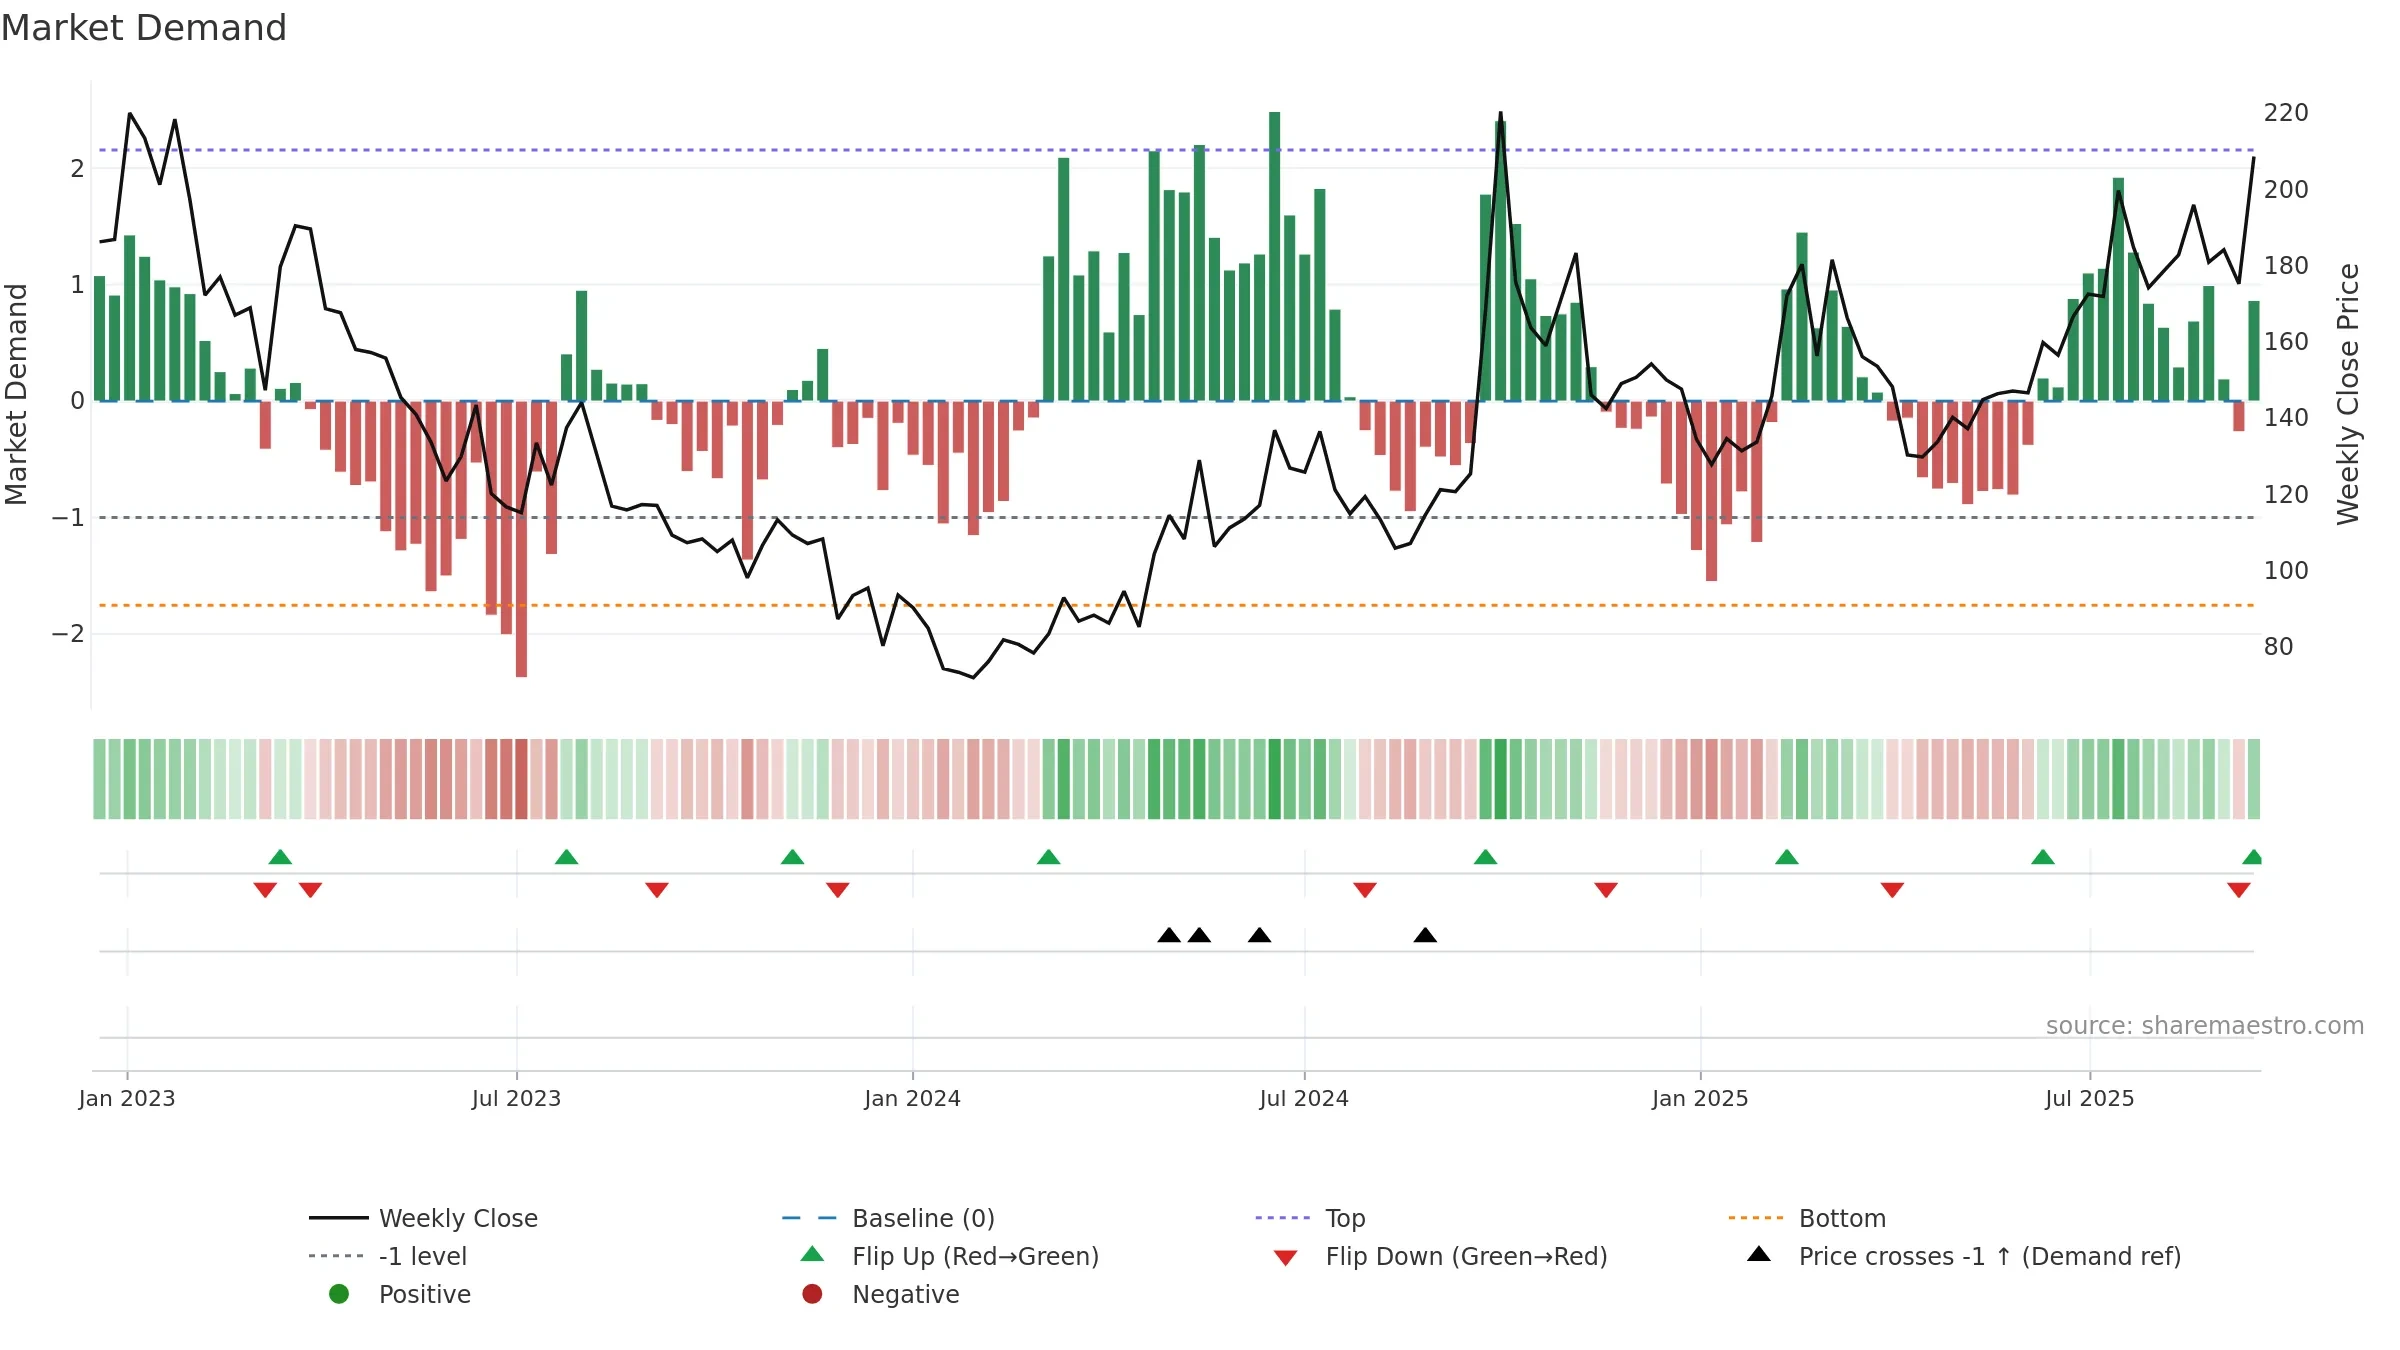Click the flip down marker near Nov 2024
Screen dimensions: 2400x1350
(1606, 890)
